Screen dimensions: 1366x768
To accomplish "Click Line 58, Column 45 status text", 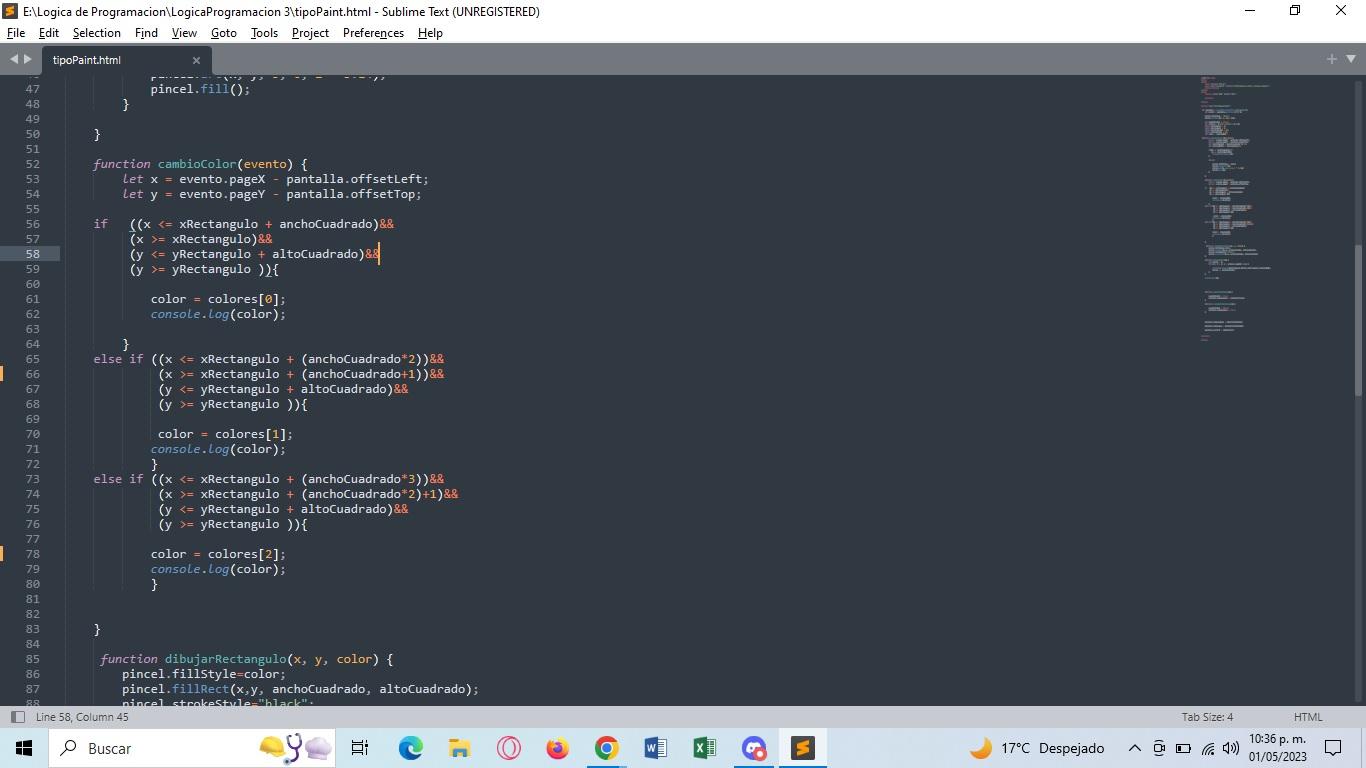I will click(82, 717).
